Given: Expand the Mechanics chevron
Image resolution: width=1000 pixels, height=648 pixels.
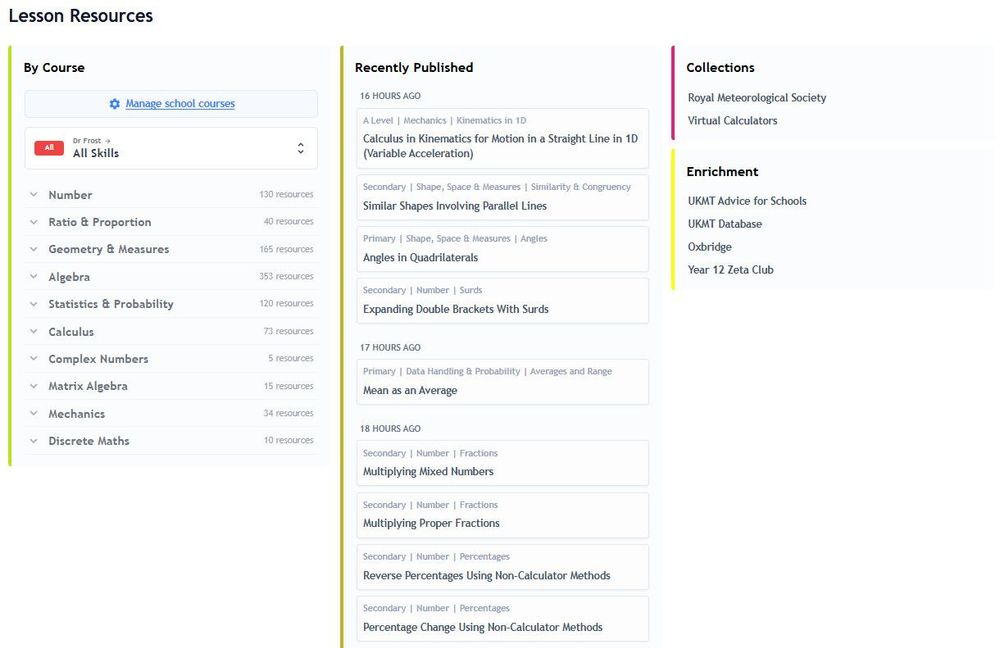Looking at the screenshot, I should point(34,413).
